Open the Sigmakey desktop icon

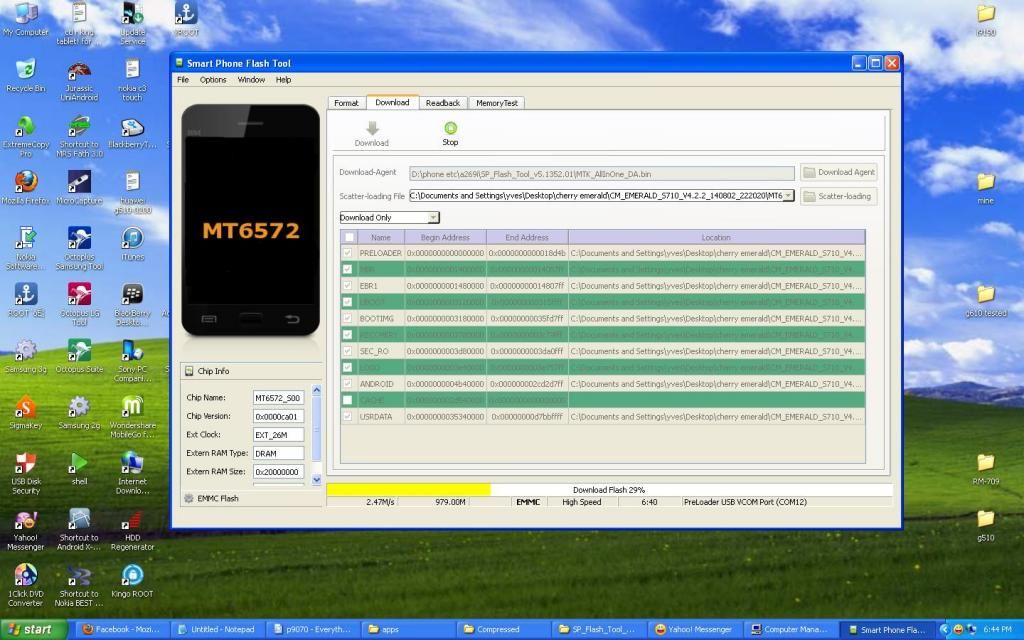pos(25,407)
